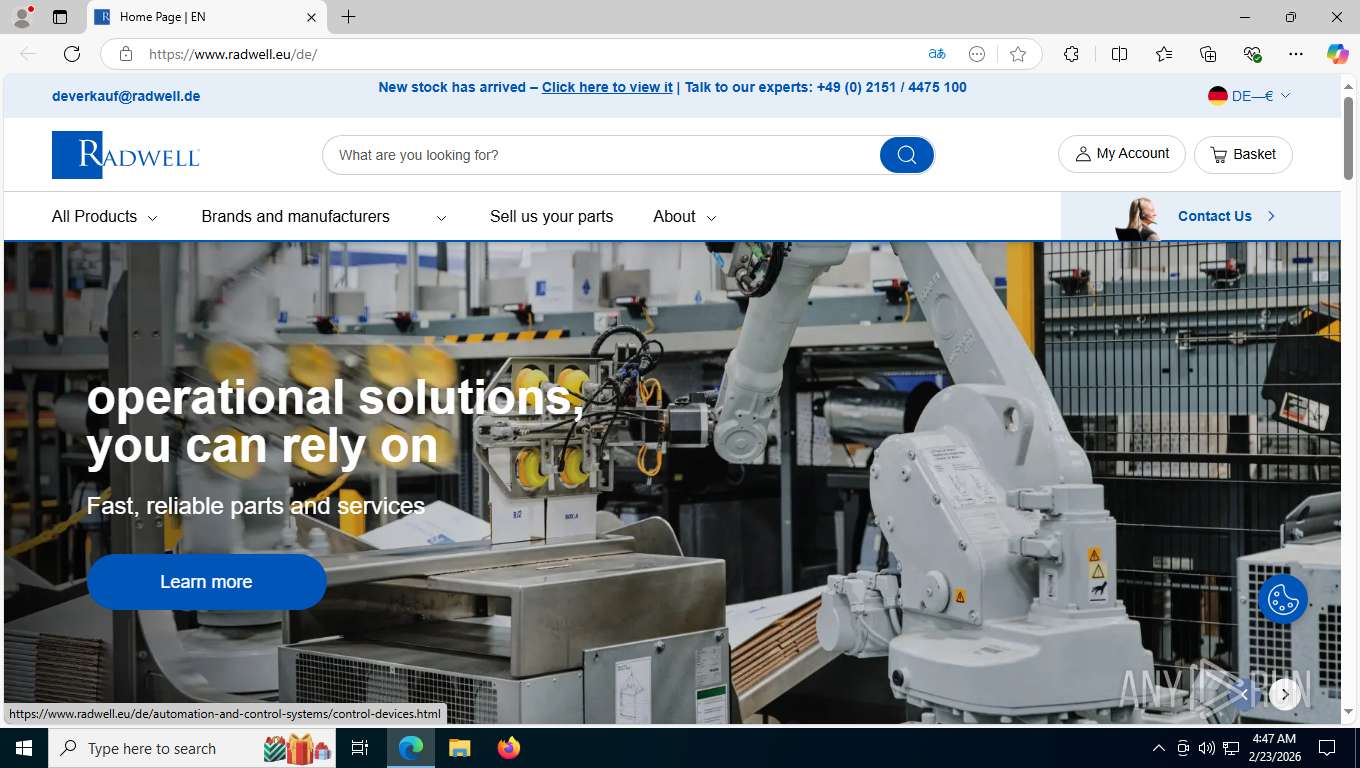Open the browser Extensions icon
This screenshot has width=1360, height=768.
point(1071,54)
